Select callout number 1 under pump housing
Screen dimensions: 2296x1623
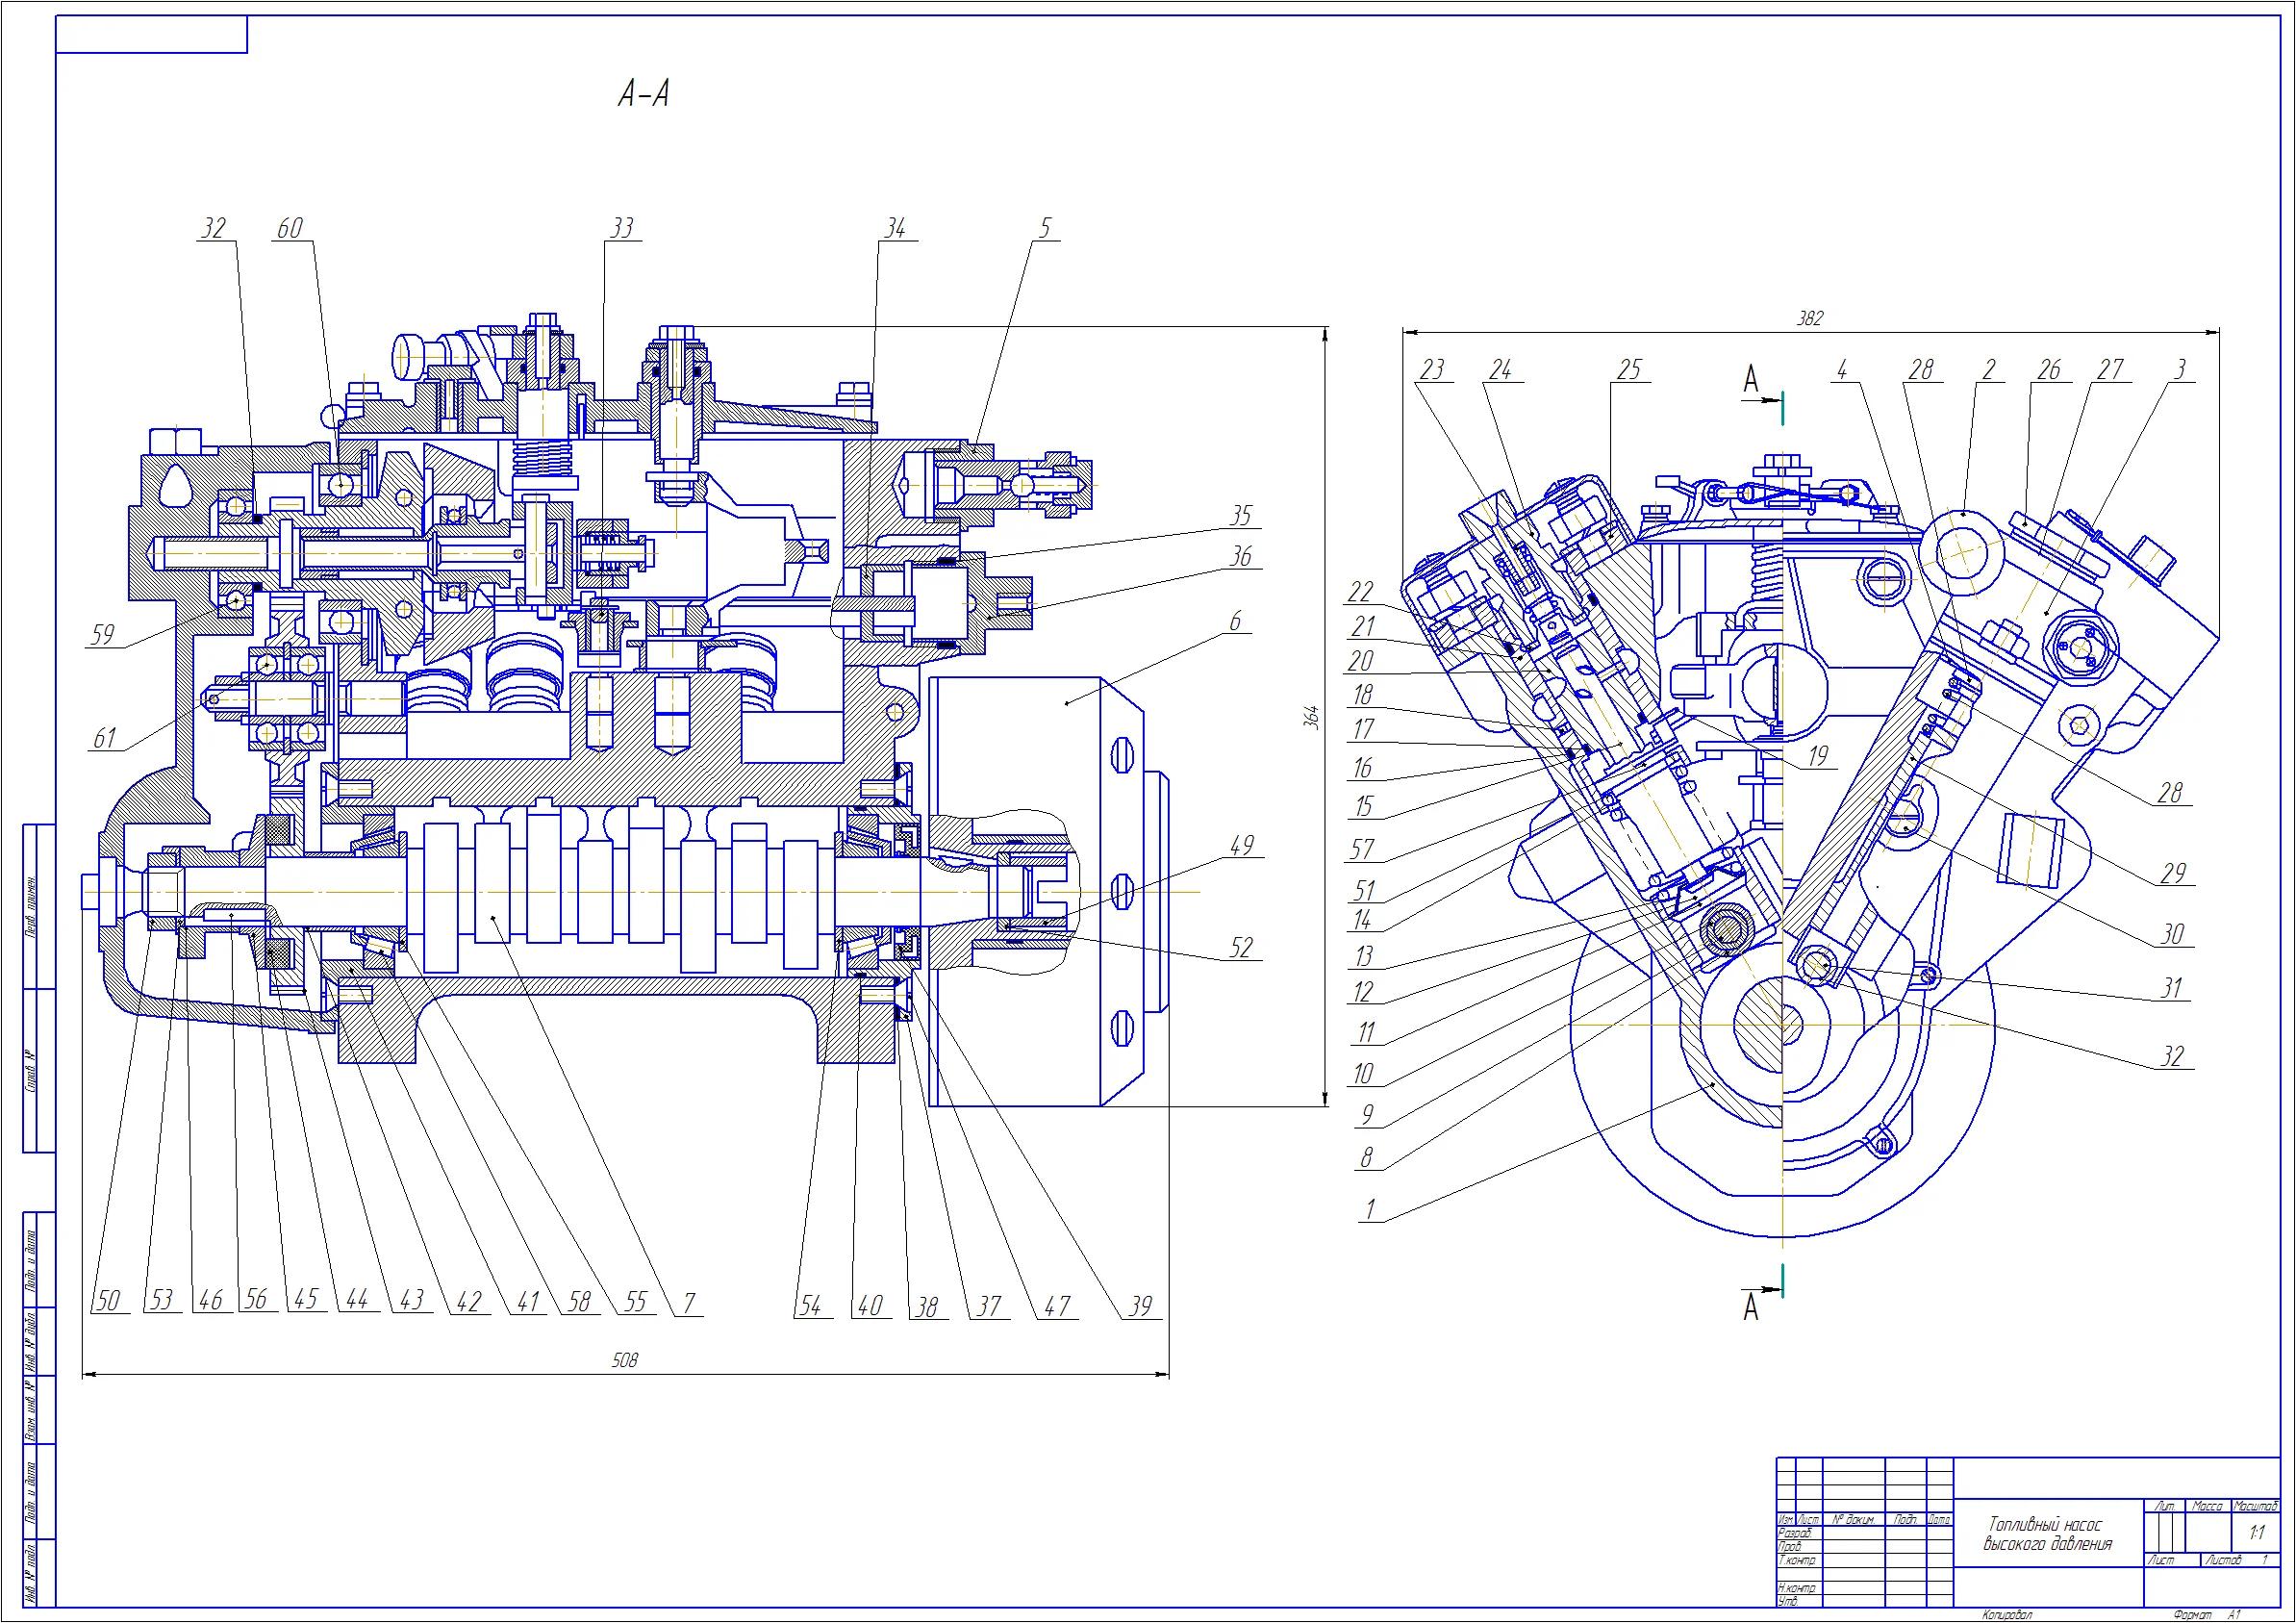click(1370, 1210)
